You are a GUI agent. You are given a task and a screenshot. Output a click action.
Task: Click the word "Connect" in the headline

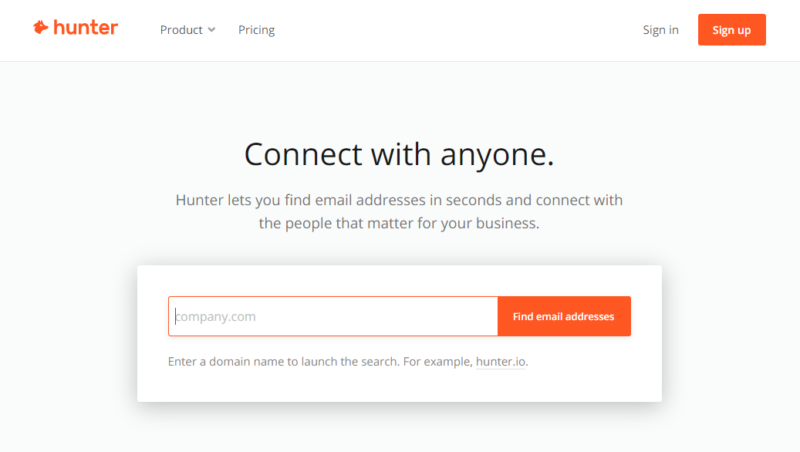point(306,154)
